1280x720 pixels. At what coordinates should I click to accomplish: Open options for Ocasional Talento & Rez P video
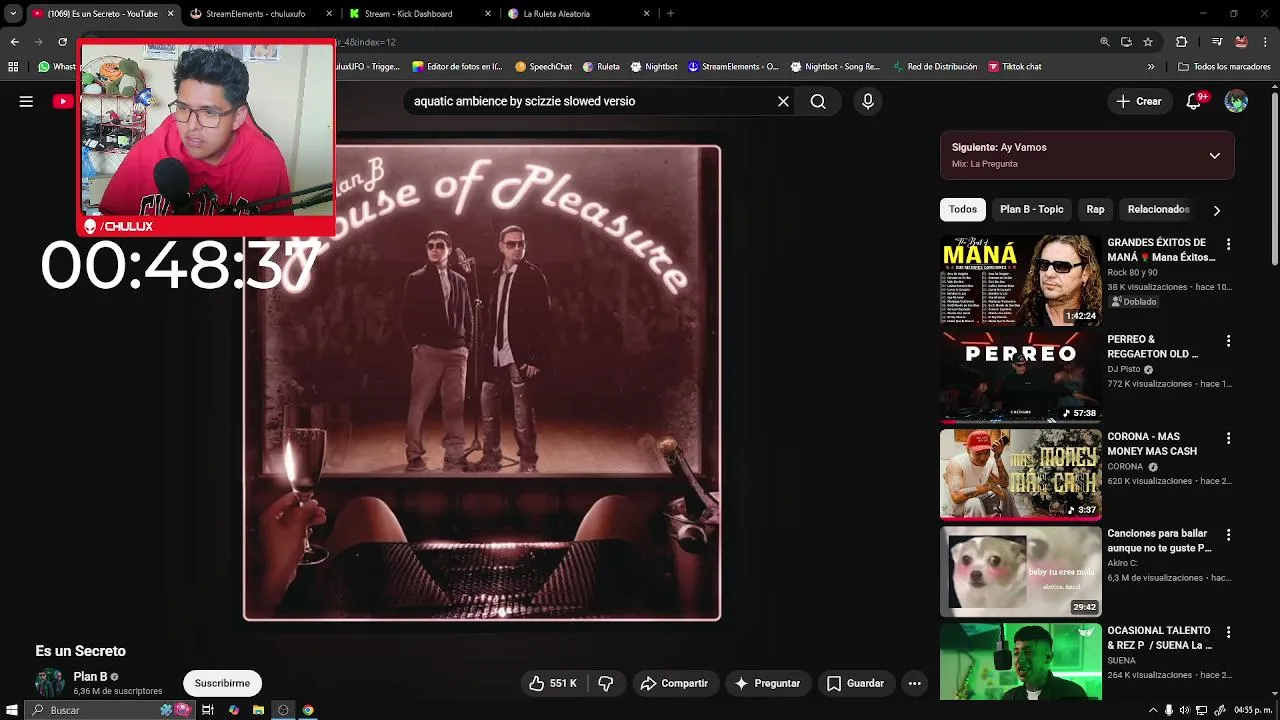(1228, 632)
